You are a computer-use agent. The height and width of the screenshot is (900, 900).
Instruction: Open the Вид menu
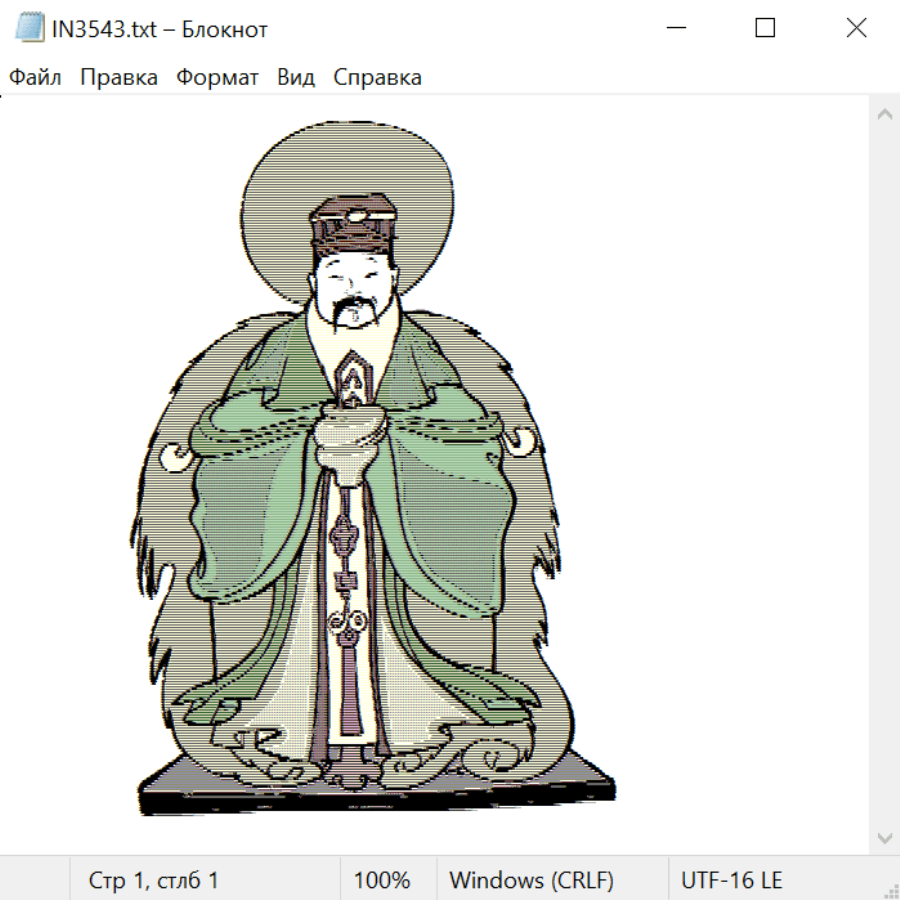tap(296, 78)
